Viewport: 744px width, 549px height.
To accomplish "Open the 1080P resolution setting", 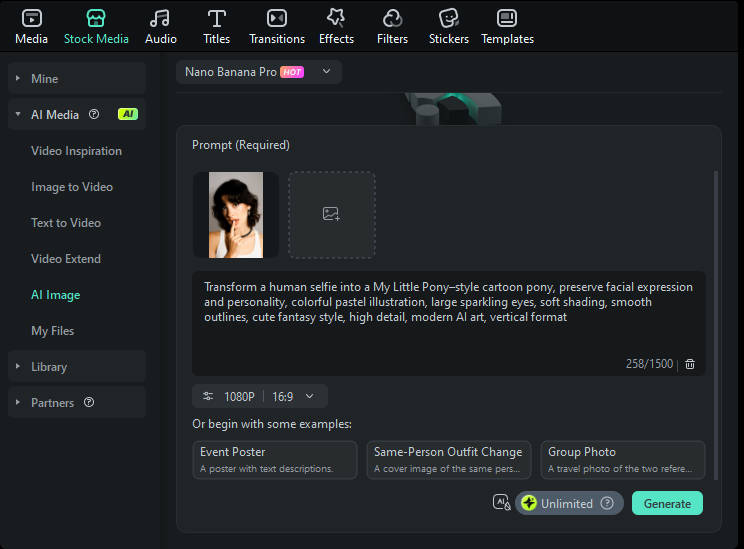I will point(239,397).
